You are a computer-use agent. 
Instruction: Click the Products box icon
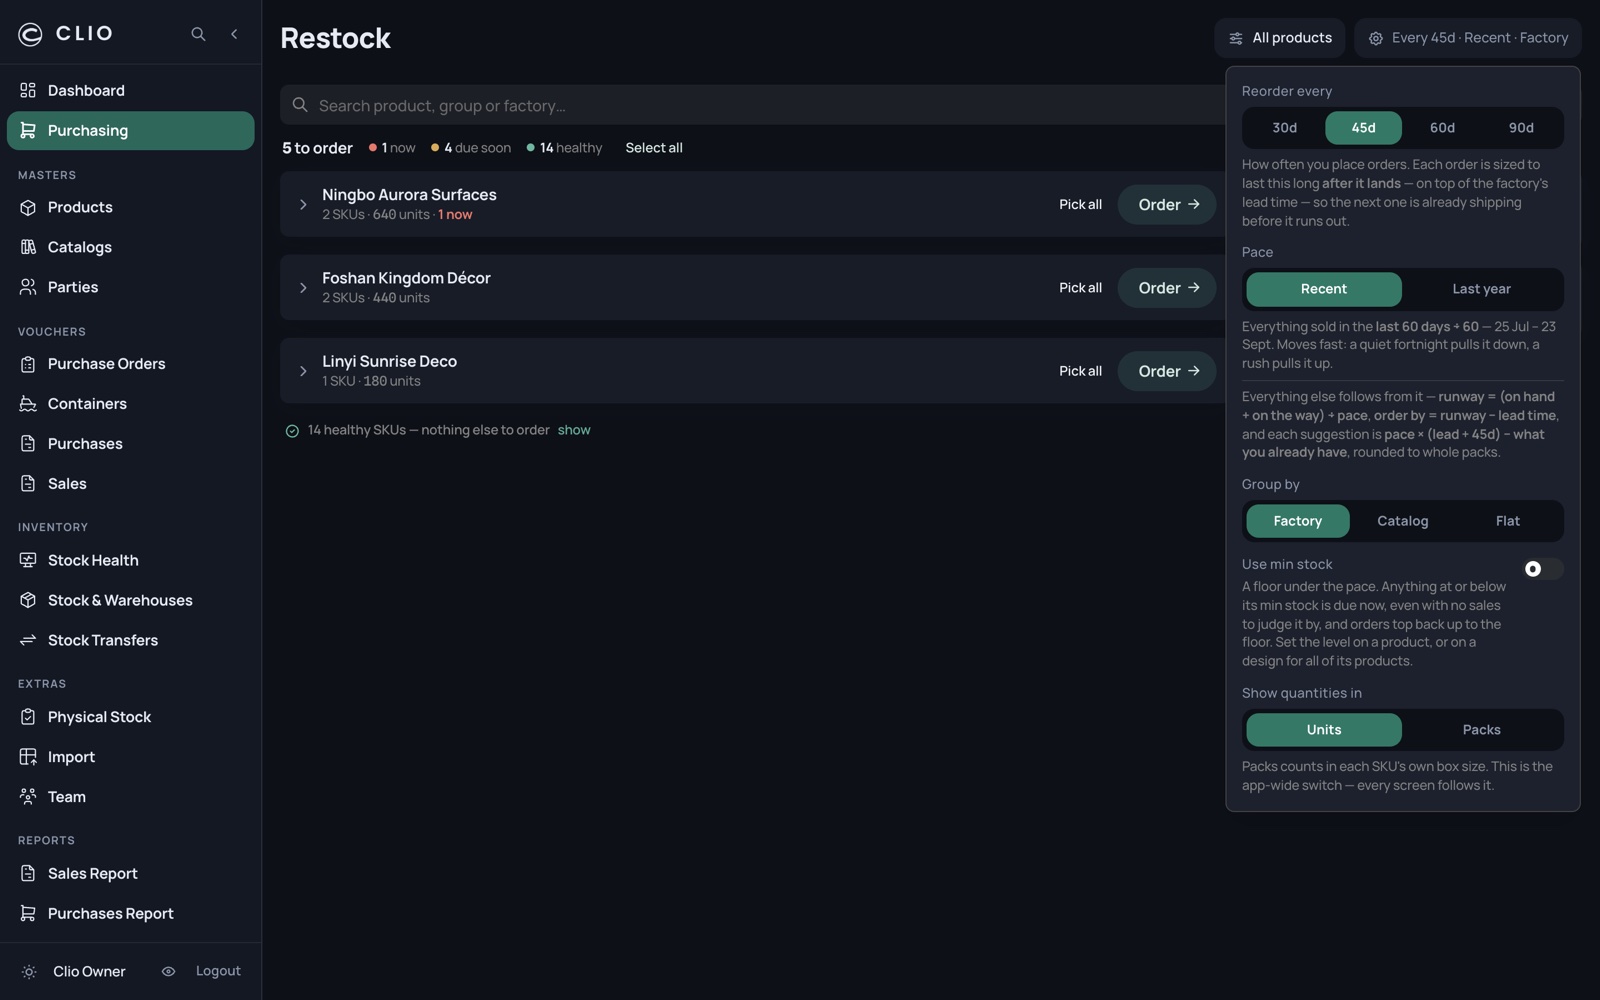28,207
